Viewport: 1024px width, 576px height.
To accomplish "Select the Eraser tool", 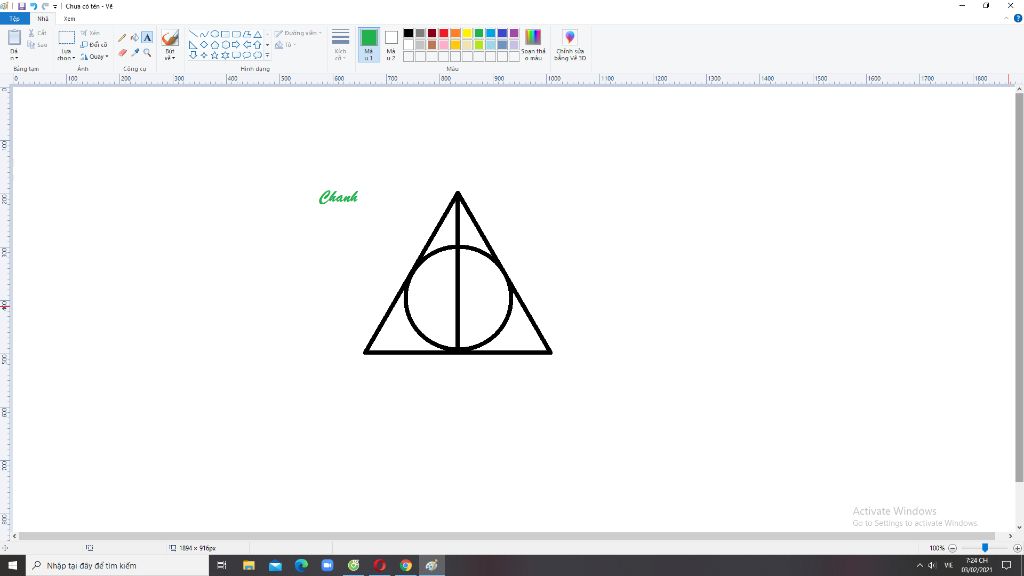I will (122, 53).
